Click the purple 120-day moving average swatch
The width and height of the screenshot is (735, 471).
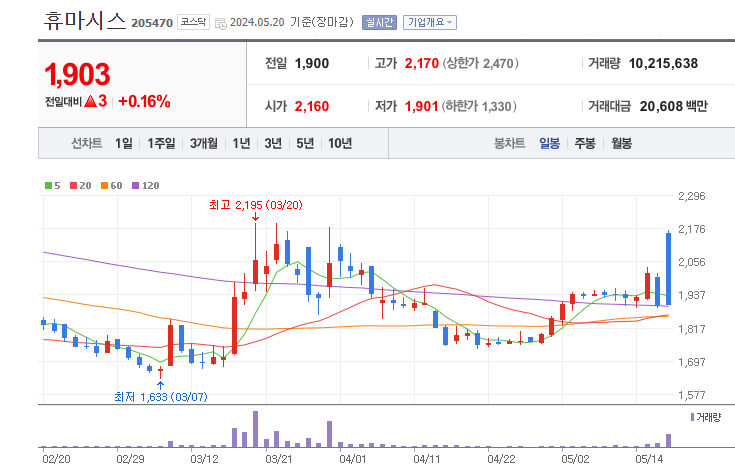tap(135, 186)
